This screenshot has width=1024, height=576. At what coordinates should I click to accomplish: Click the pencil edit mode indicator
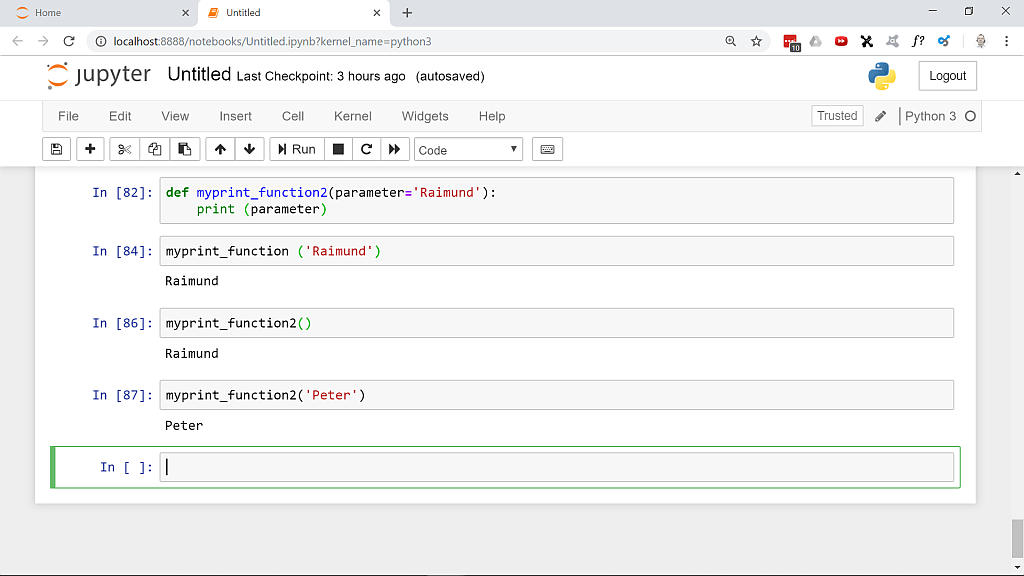[880, 116]
